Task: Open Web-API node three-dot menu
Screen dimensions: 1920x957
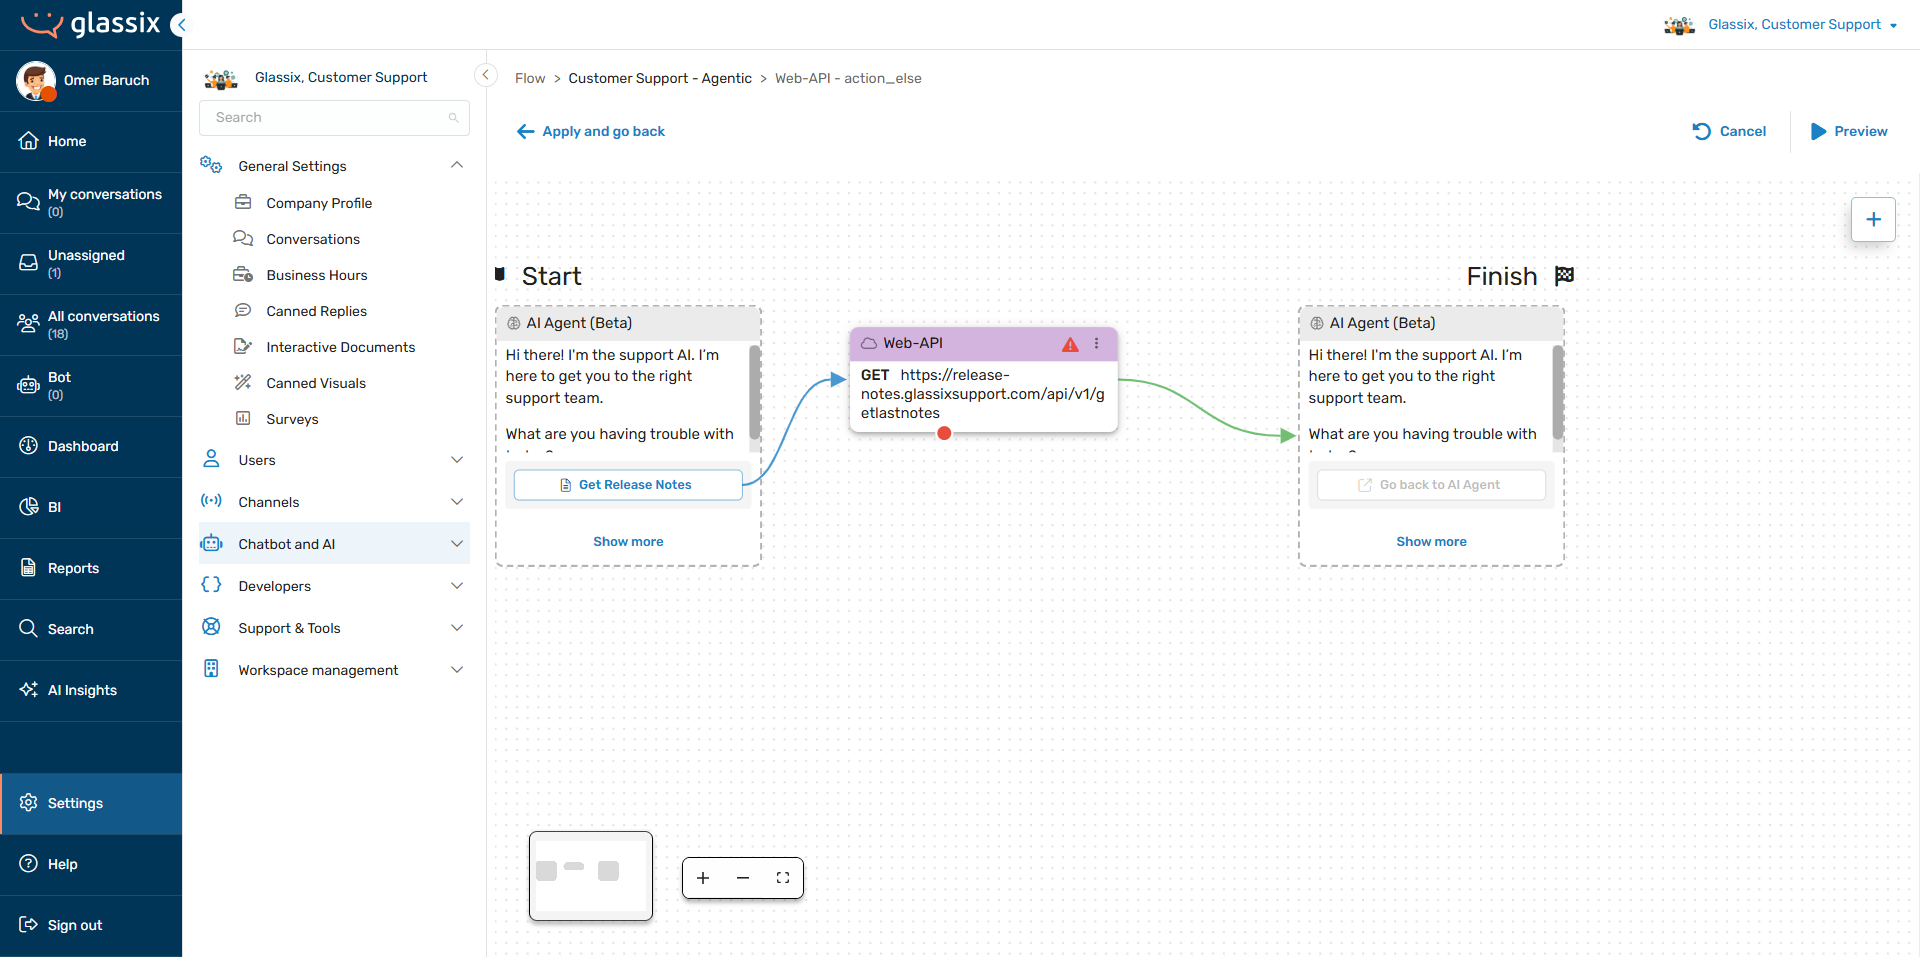Action: [x=1097, y=343]
